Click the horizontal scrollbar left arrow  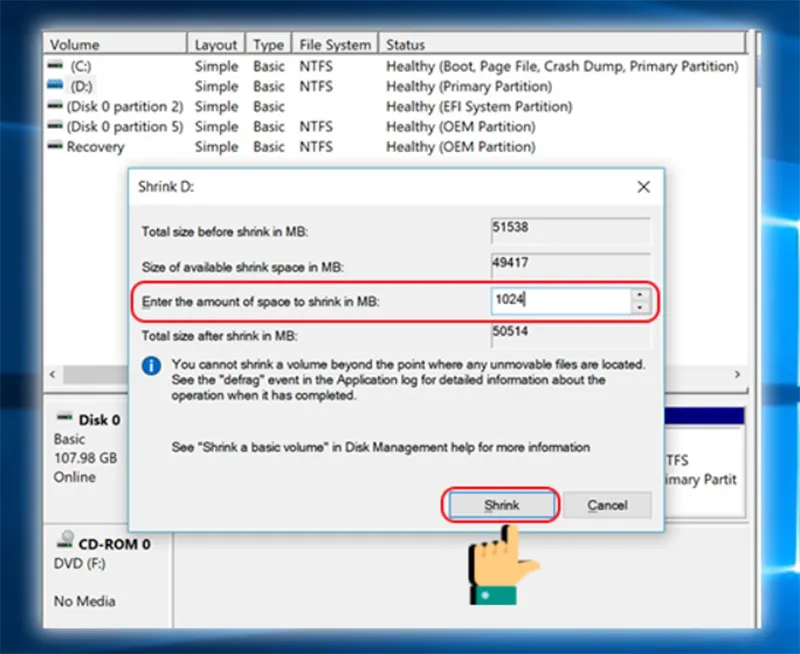click(53, 374)
